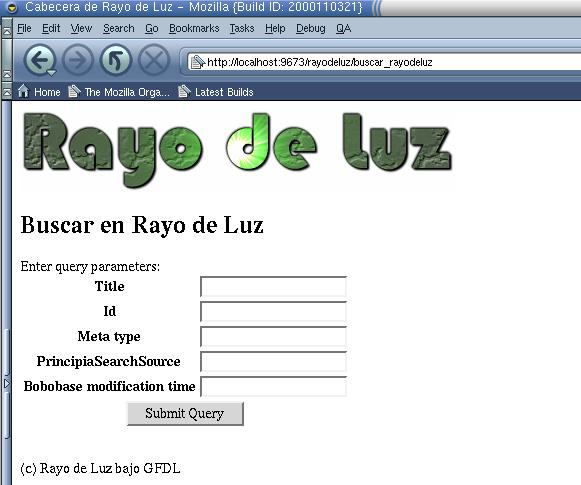Screen dimensions: 581x485
Task: Click the 'Meta type' label
Action: tap(109, 336)
